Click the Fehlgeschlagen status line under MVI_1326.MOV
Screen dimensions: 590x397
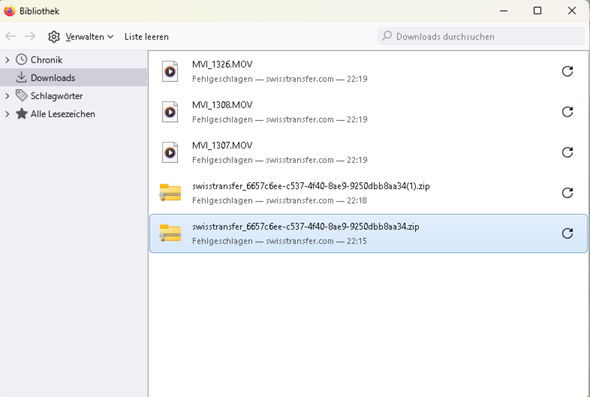(x=280, y=79)
